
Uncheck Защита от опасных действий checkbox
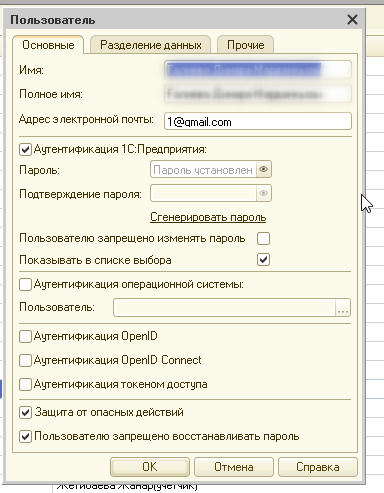tap(25, 413)
